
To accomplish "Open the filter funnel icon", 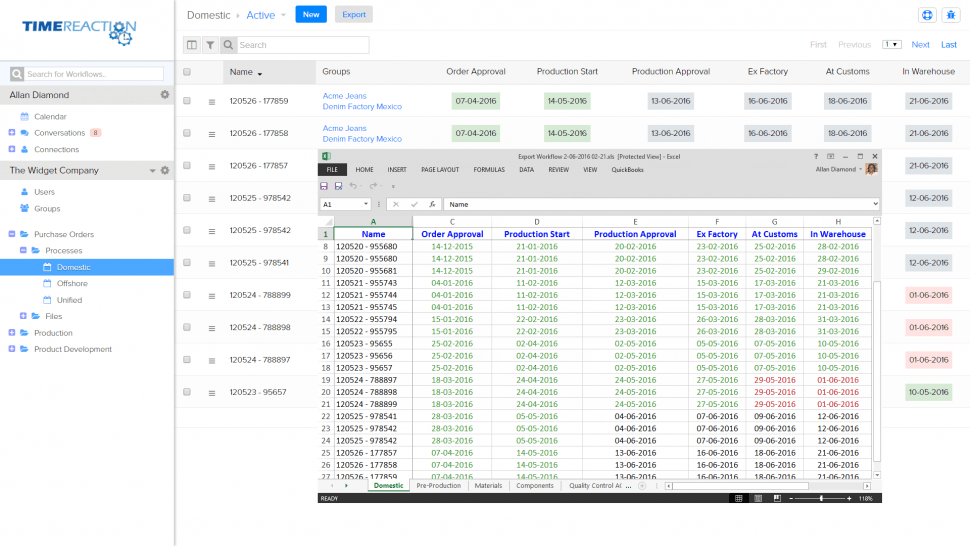I will [210, 45].
